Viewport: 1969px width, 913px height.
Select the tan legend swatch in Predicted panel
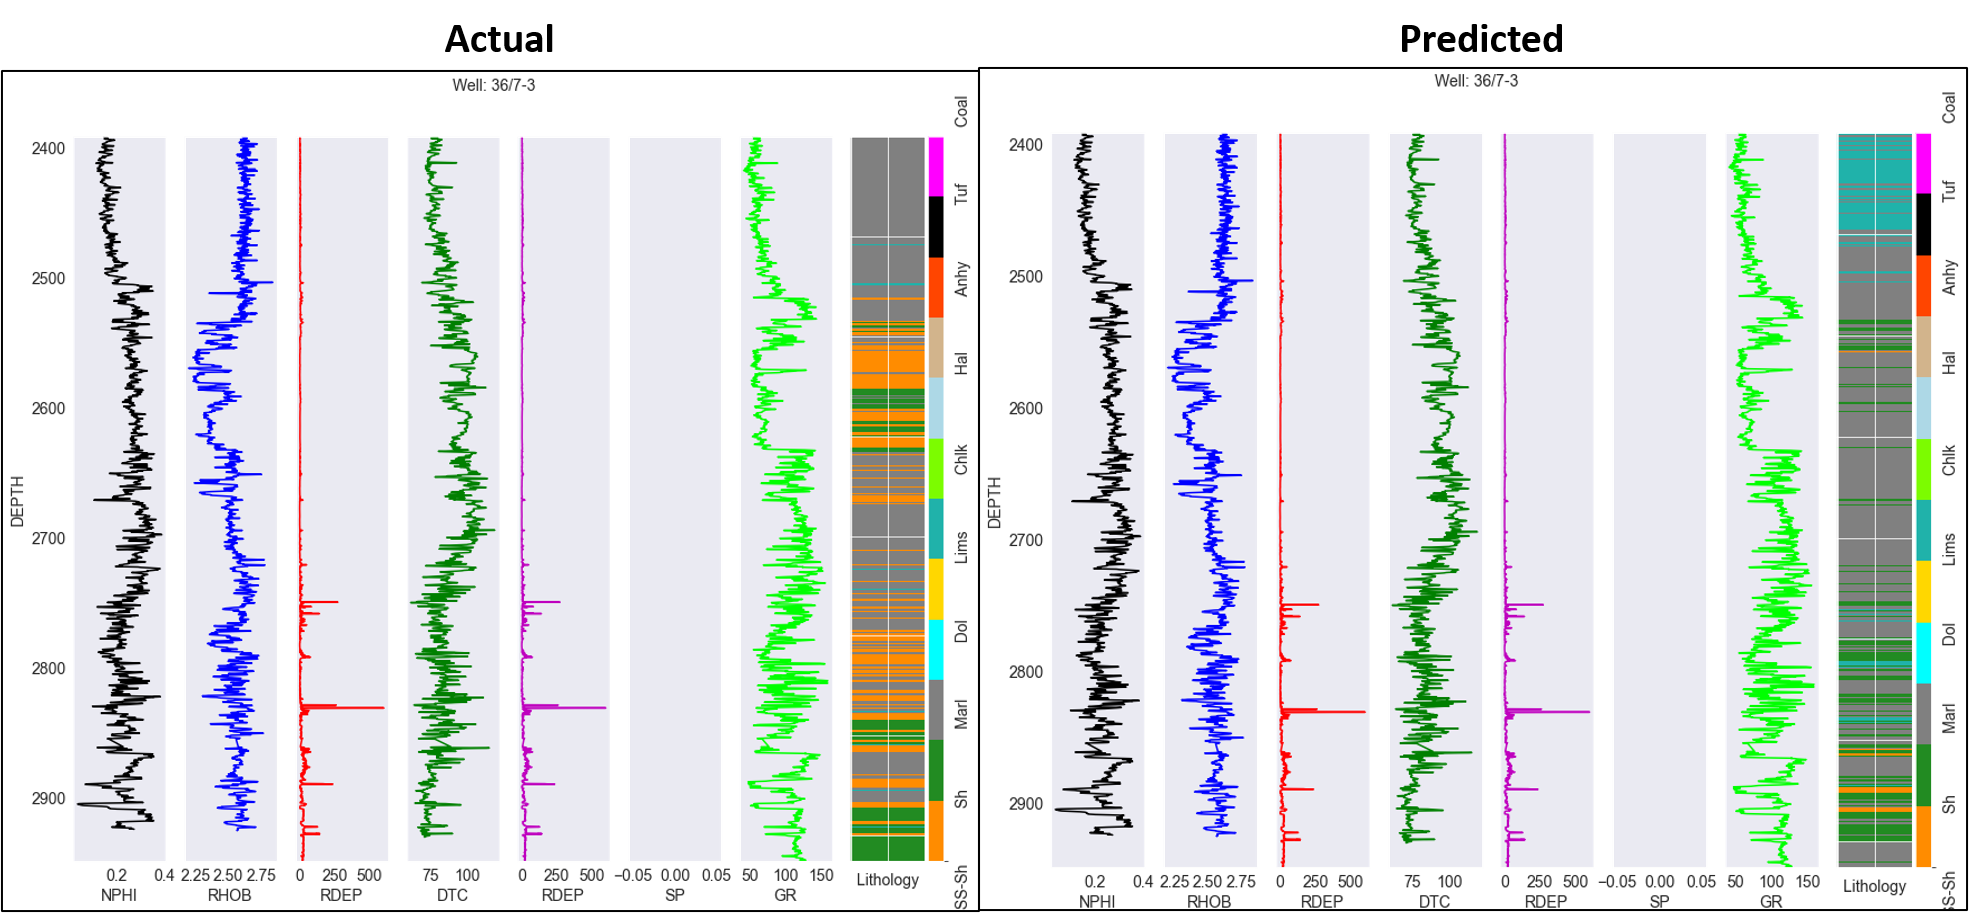tap(1923, 347)
